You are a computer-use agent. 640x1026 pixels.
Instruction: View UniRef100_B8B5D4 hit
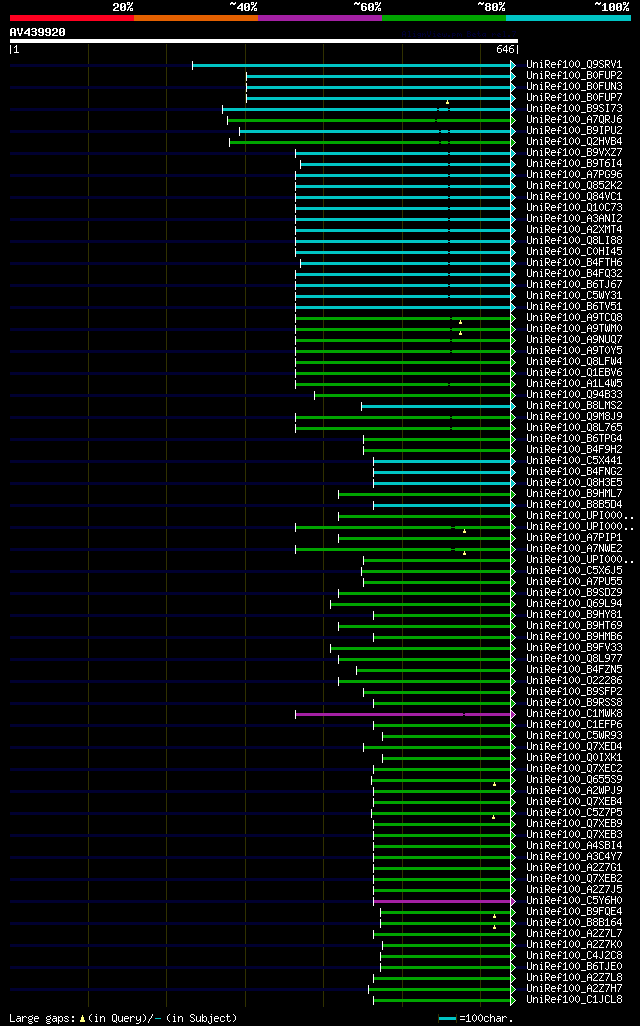click(x=574, y=505)
